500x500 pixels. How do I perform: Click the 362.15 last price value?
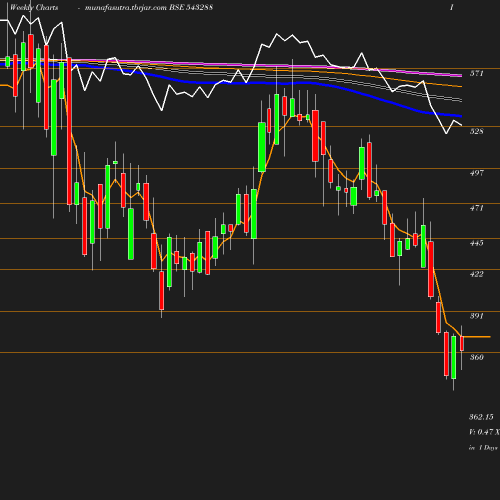(481, 417)
